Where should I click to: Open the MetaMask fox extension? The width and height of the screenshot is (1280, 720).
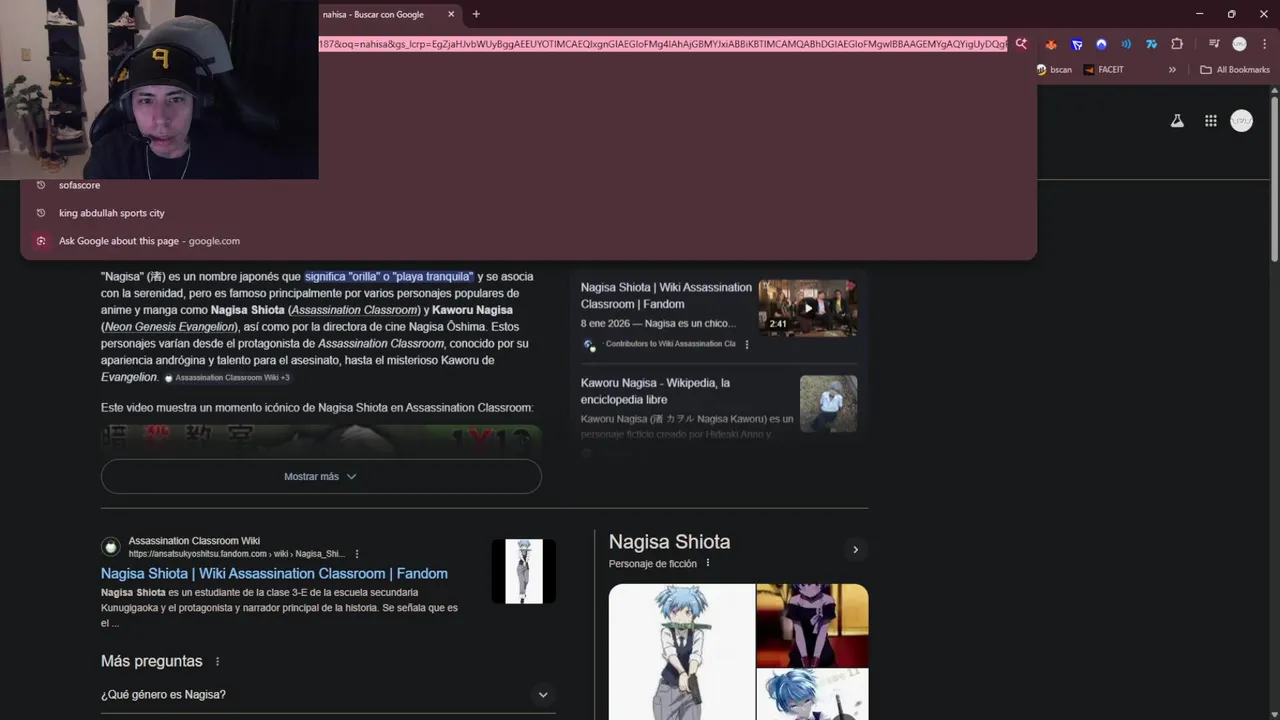click(1051, 44)
